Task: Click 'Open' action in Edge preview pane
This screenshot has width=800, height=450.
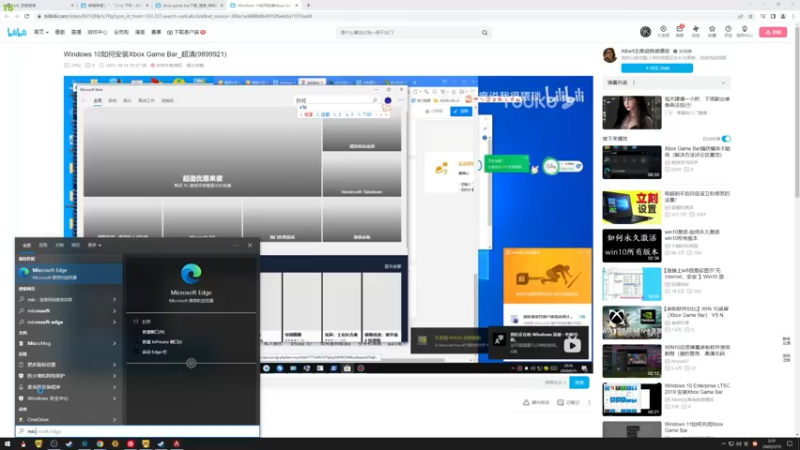Action: point(146,322)
